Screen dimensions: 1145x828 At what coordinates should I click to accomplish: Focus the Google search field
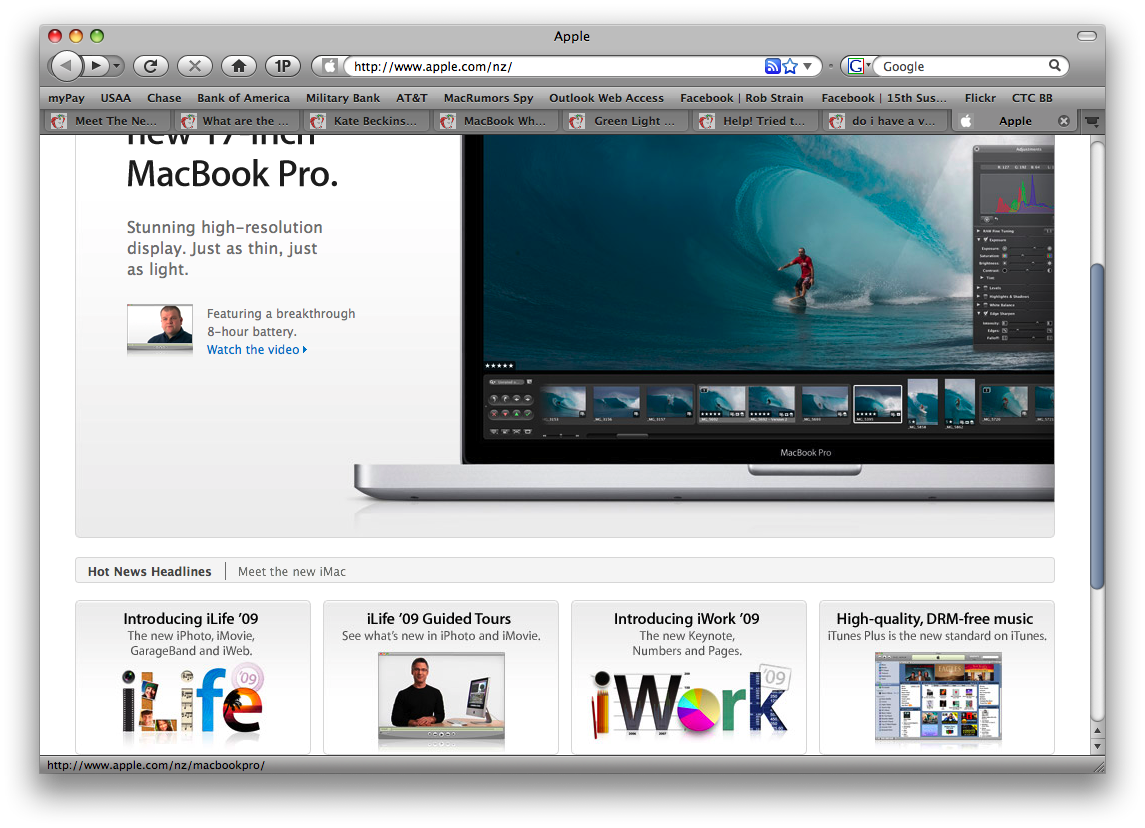962,66
